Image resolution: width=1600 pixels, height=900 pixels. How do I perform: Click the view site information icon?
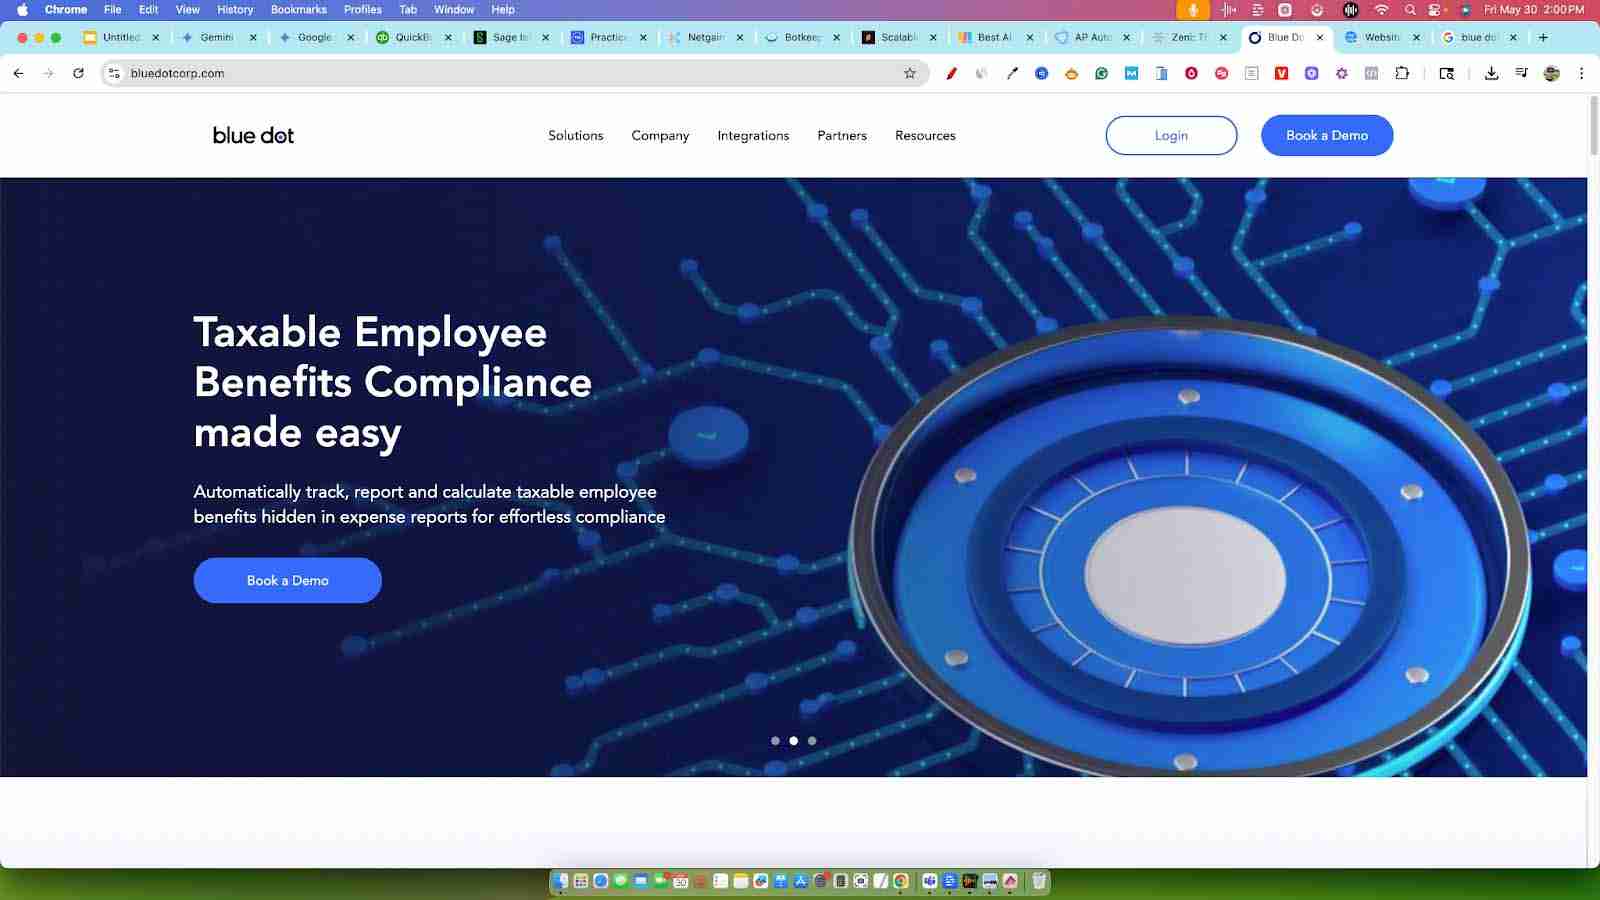[114, 73]
